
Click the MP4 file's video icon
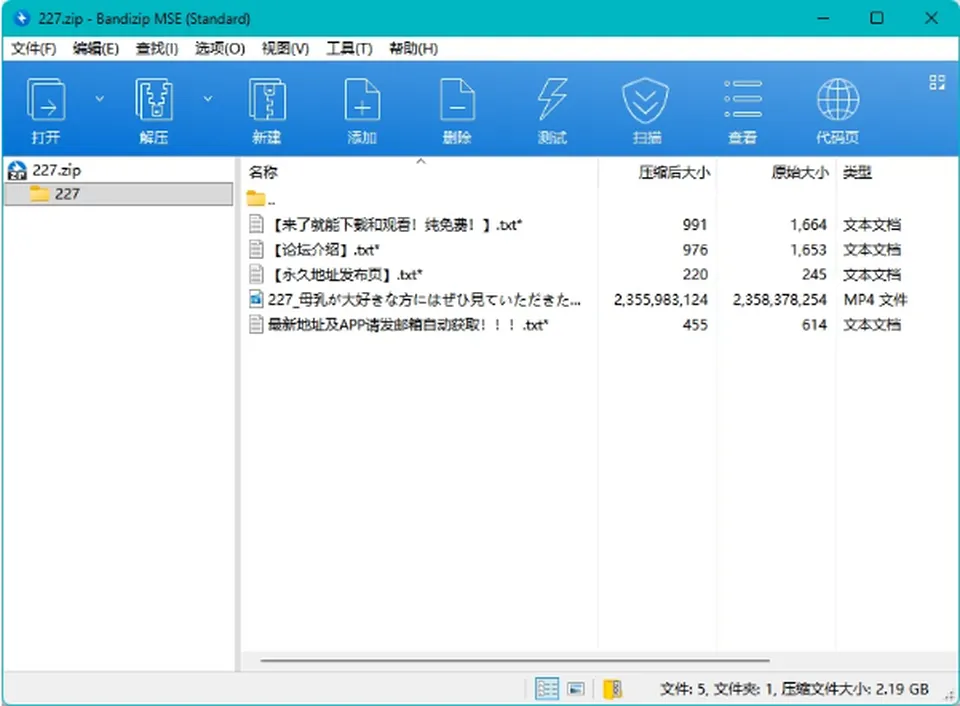coord(256,299)
